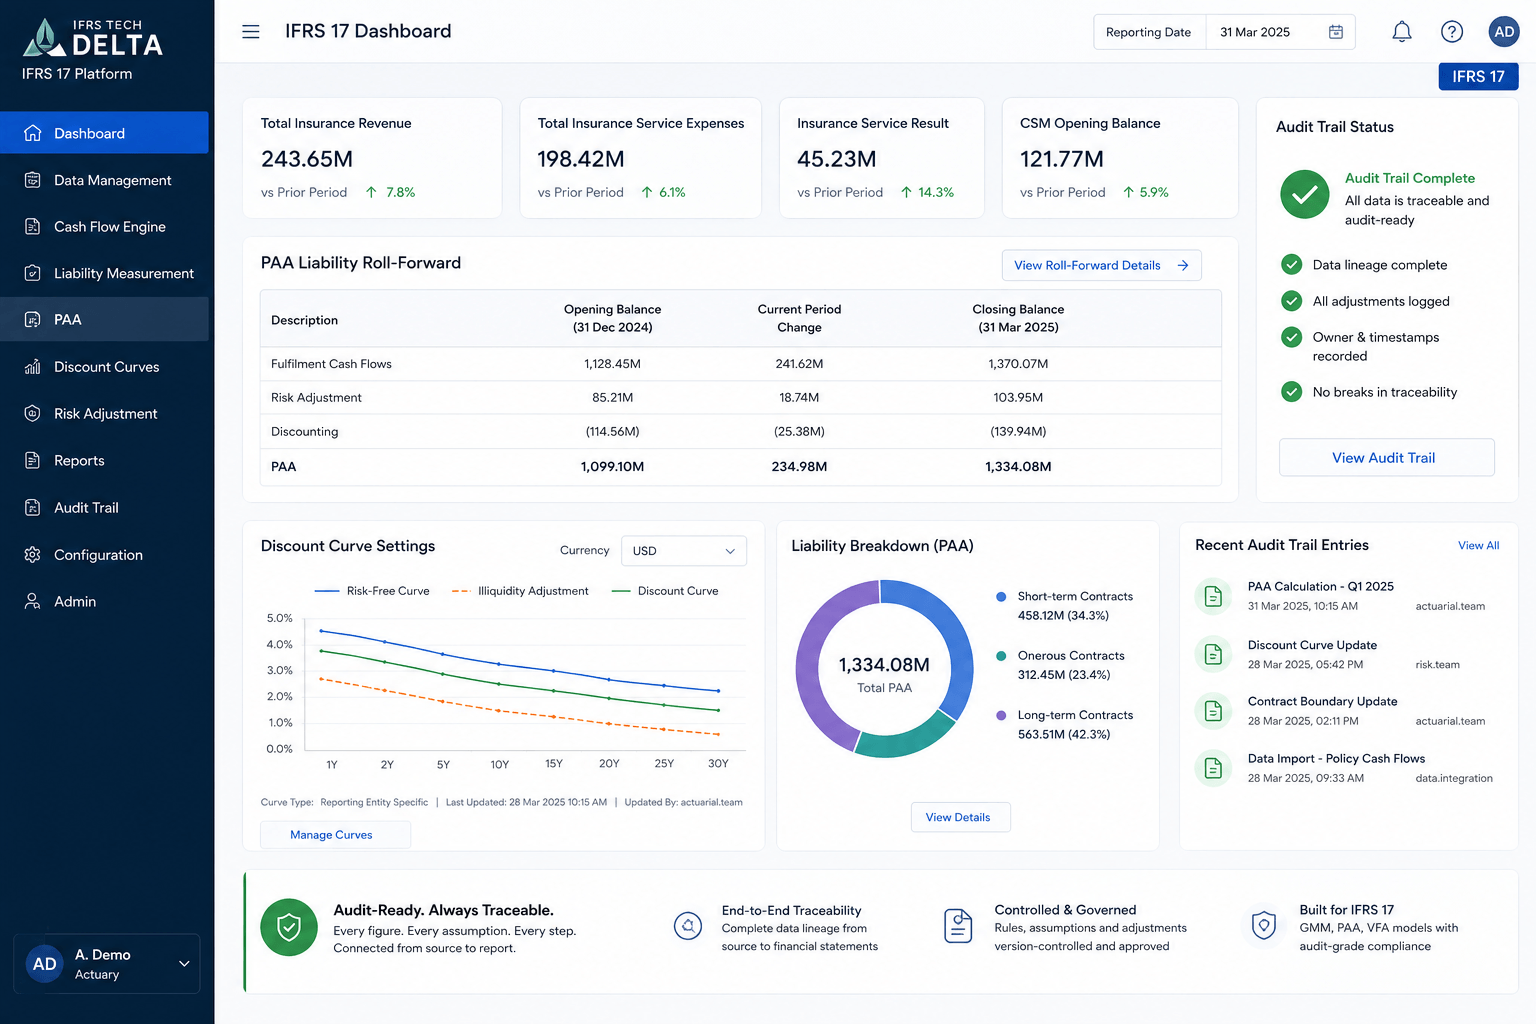
Task: Click the IFRS 17 blue badge
Action: (x=1478, y=76)
